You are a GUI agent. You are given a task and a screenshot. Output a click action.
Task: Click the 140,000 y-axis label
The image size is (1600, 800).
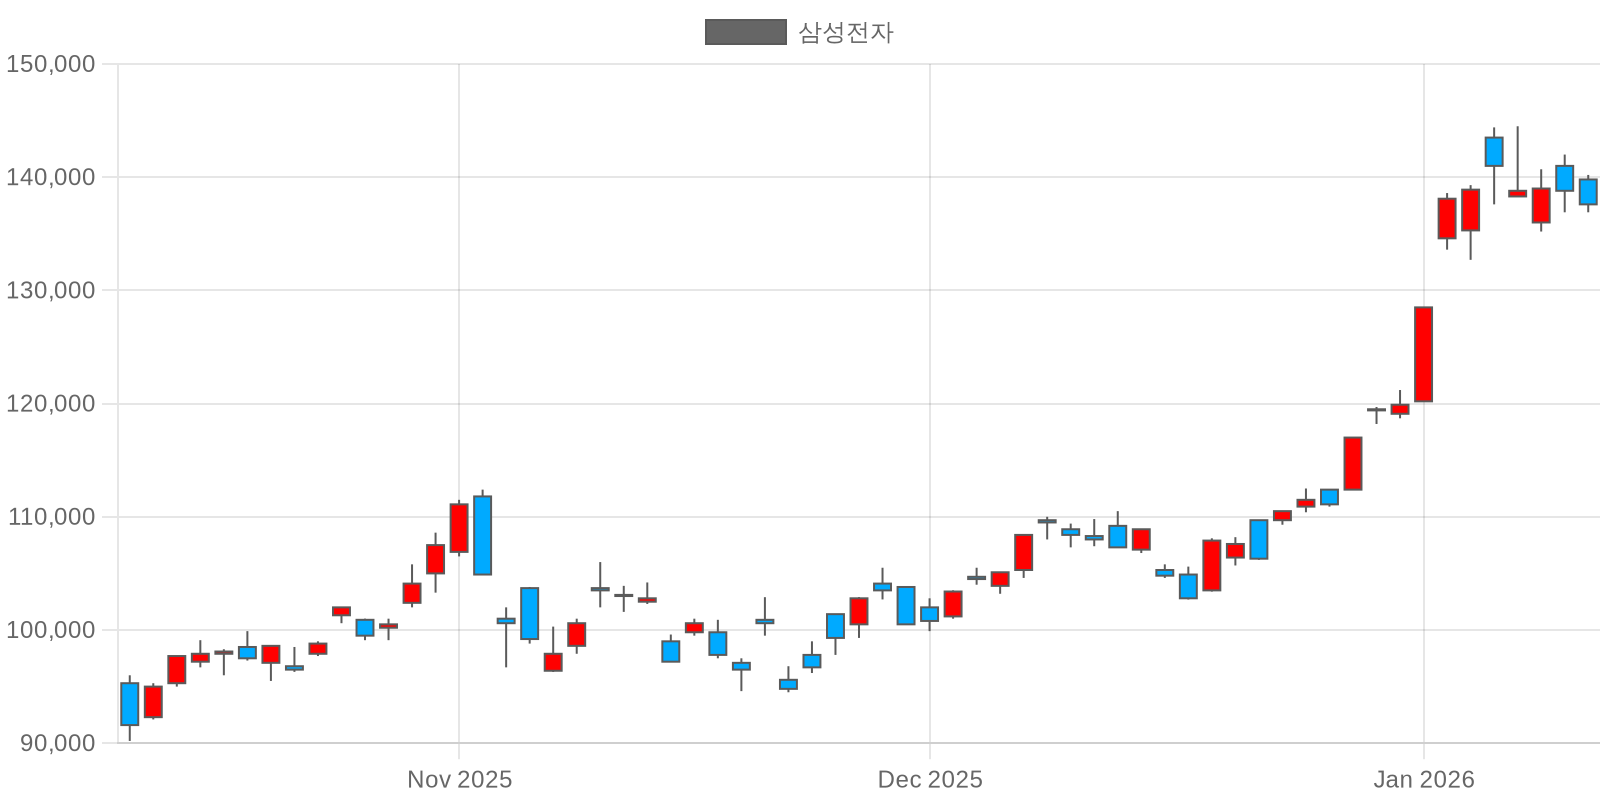51,177
